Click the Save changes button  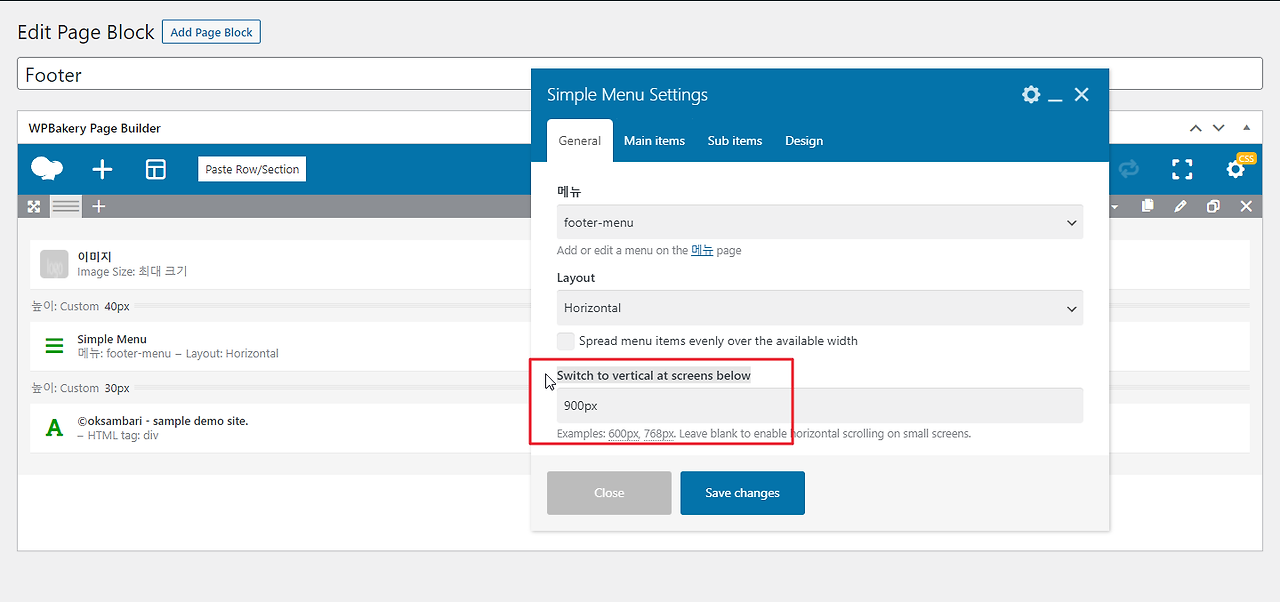pos(742,493)
